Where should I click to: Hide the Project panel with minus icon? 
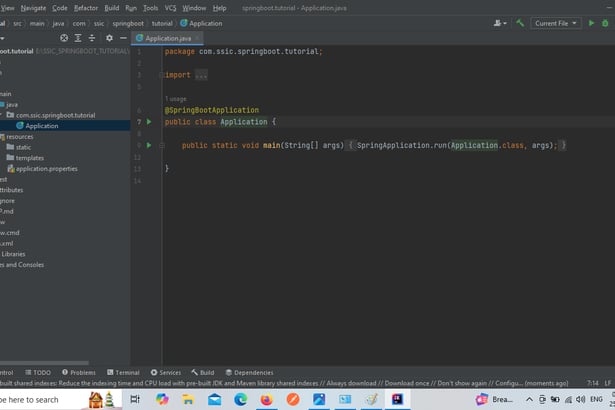pyautogui.click(x=123, y=38)
